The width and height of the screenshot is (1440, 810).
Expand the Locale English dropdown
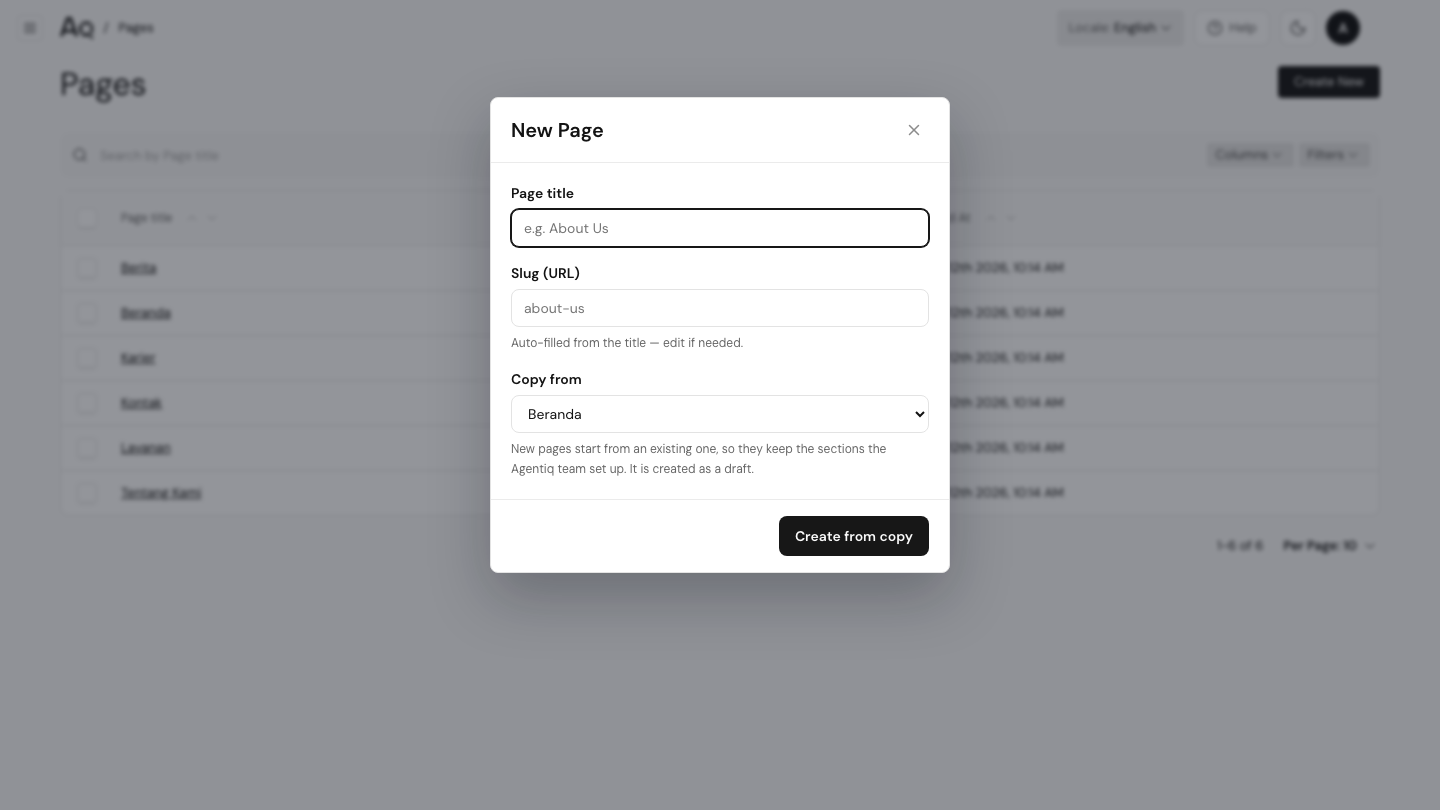pos(1120,28)
